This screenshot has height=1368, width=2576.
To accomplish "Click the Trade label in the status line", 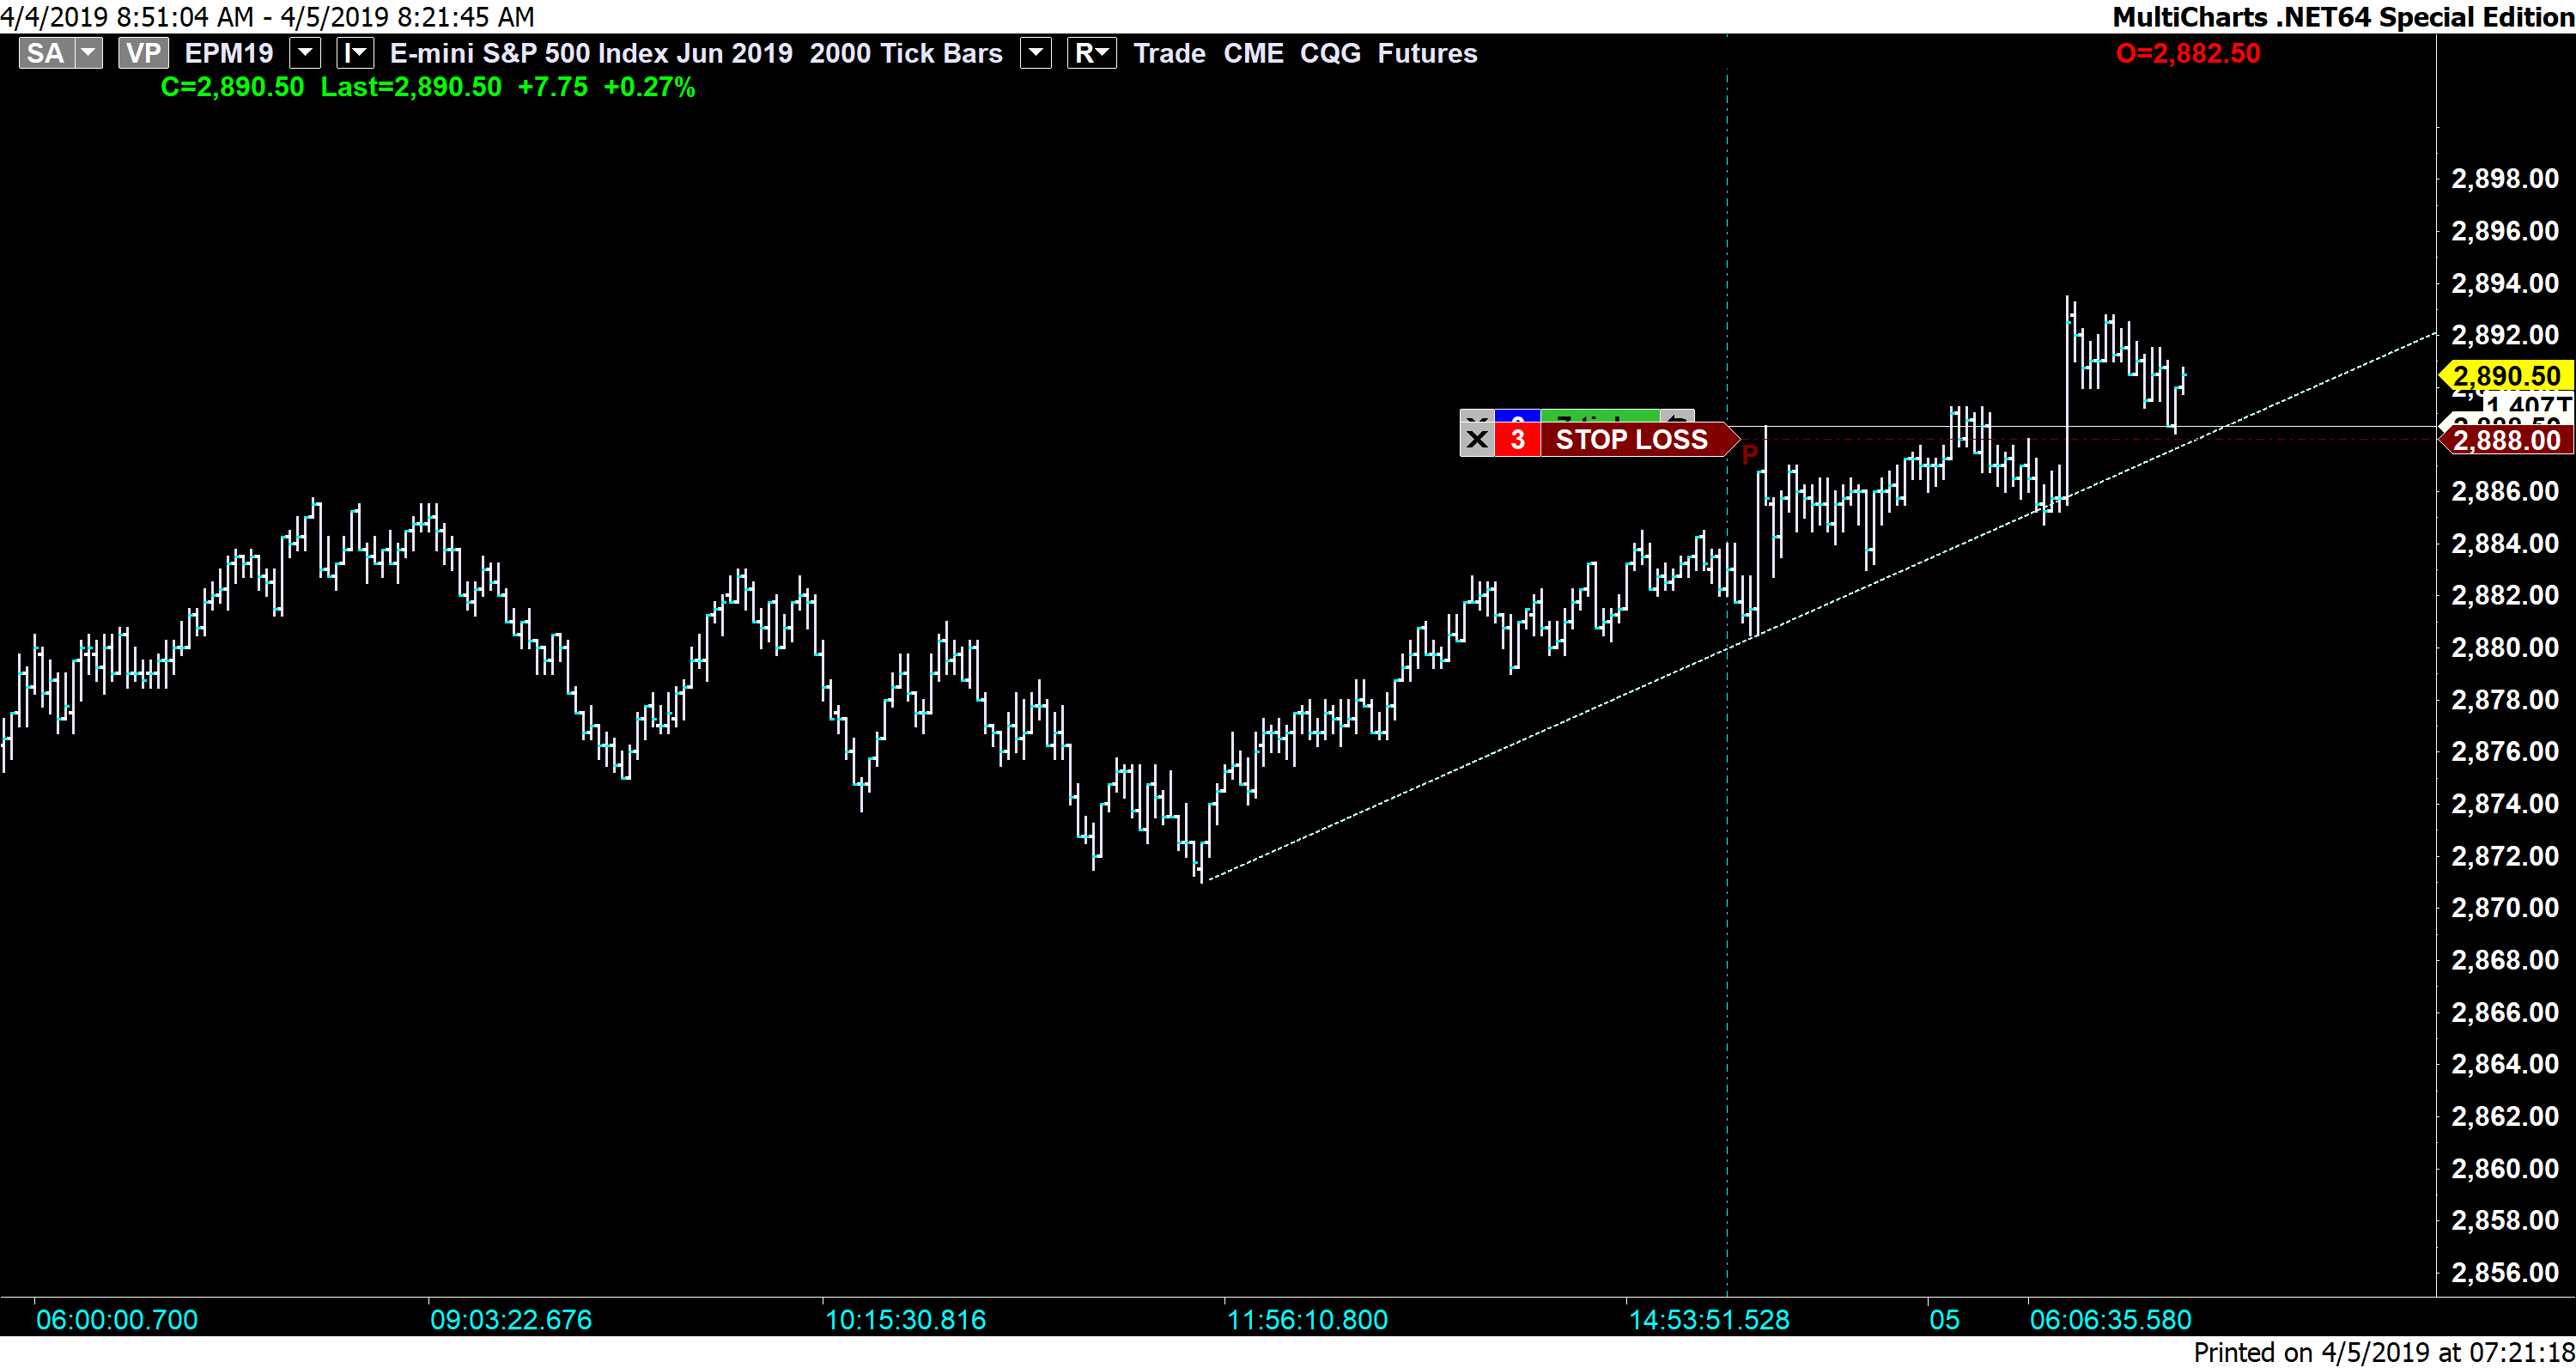I will [1169, 53].
